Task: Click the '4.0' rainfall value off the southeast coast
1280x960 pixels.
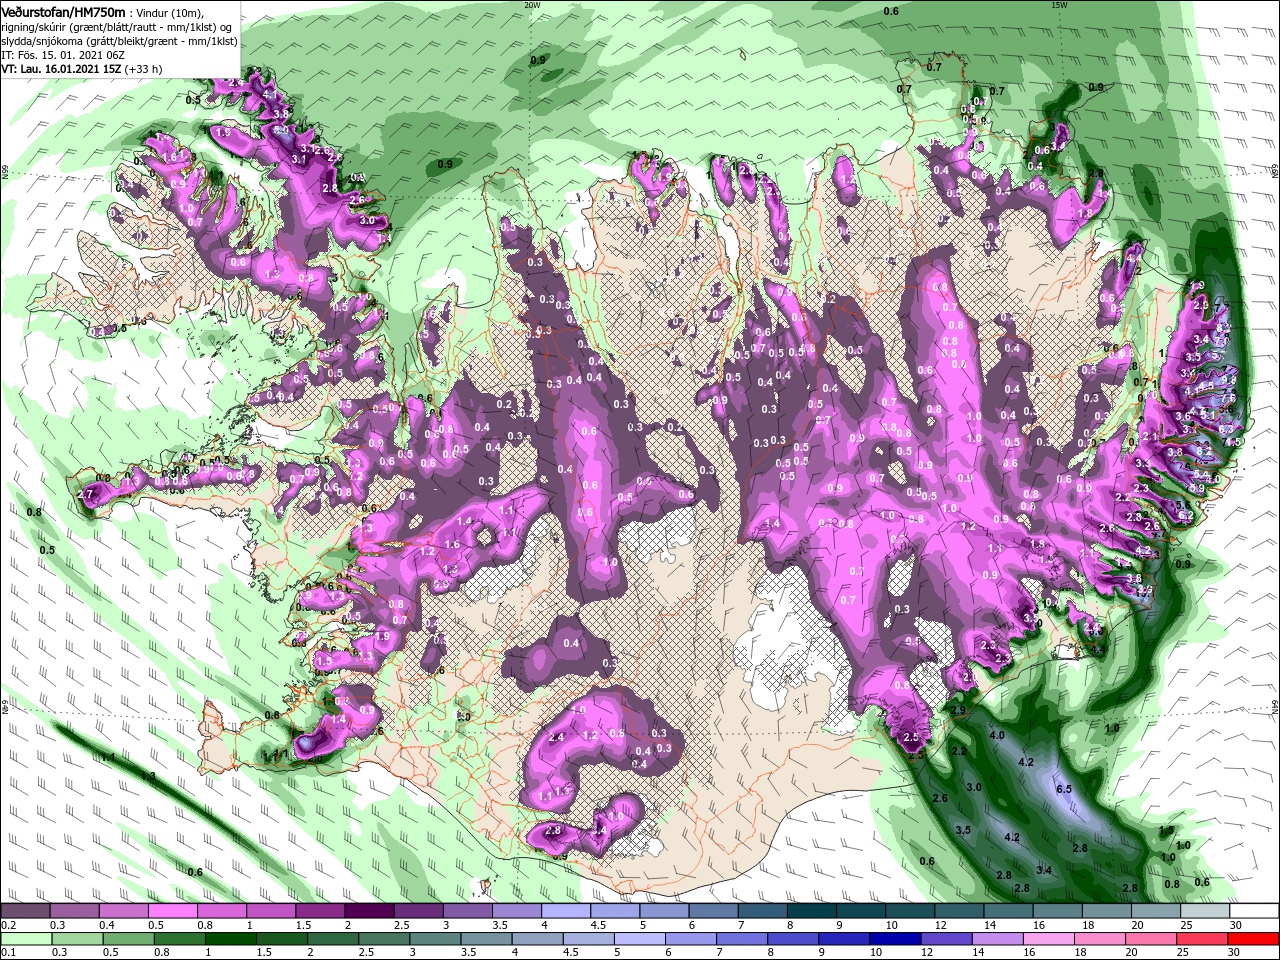Action: (x=996, y=735)
